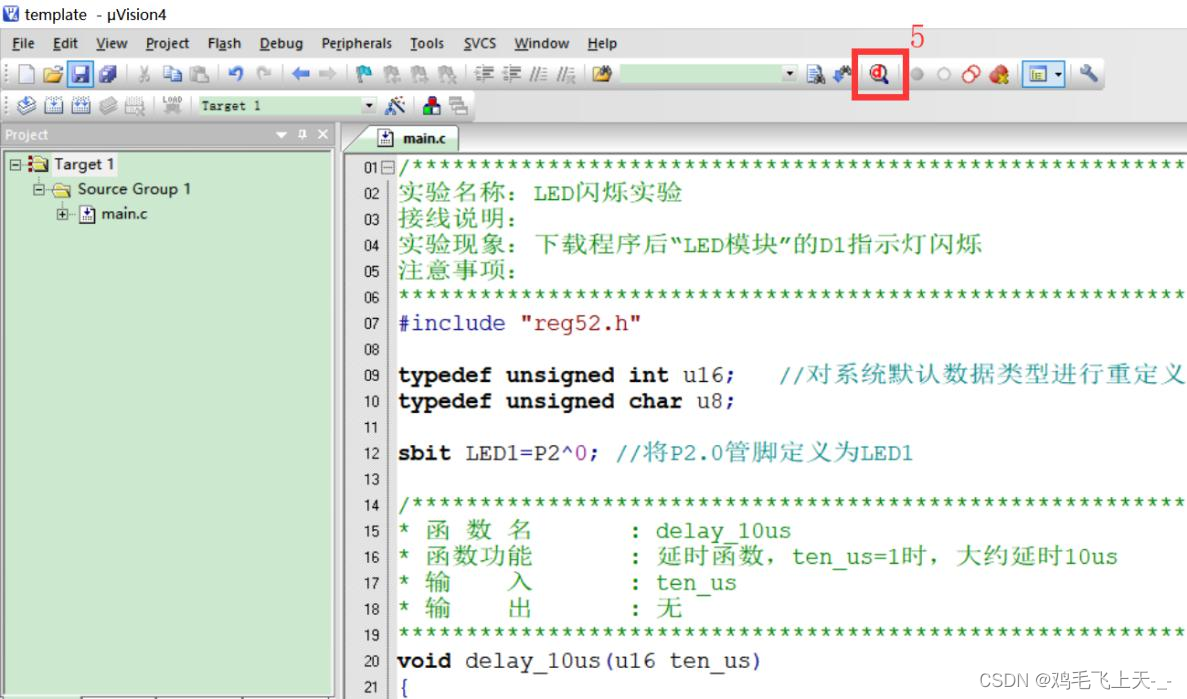This screenshot has width=1187, height=699.
Task: Indent the selected lines
Action: (x=484, y=74)
